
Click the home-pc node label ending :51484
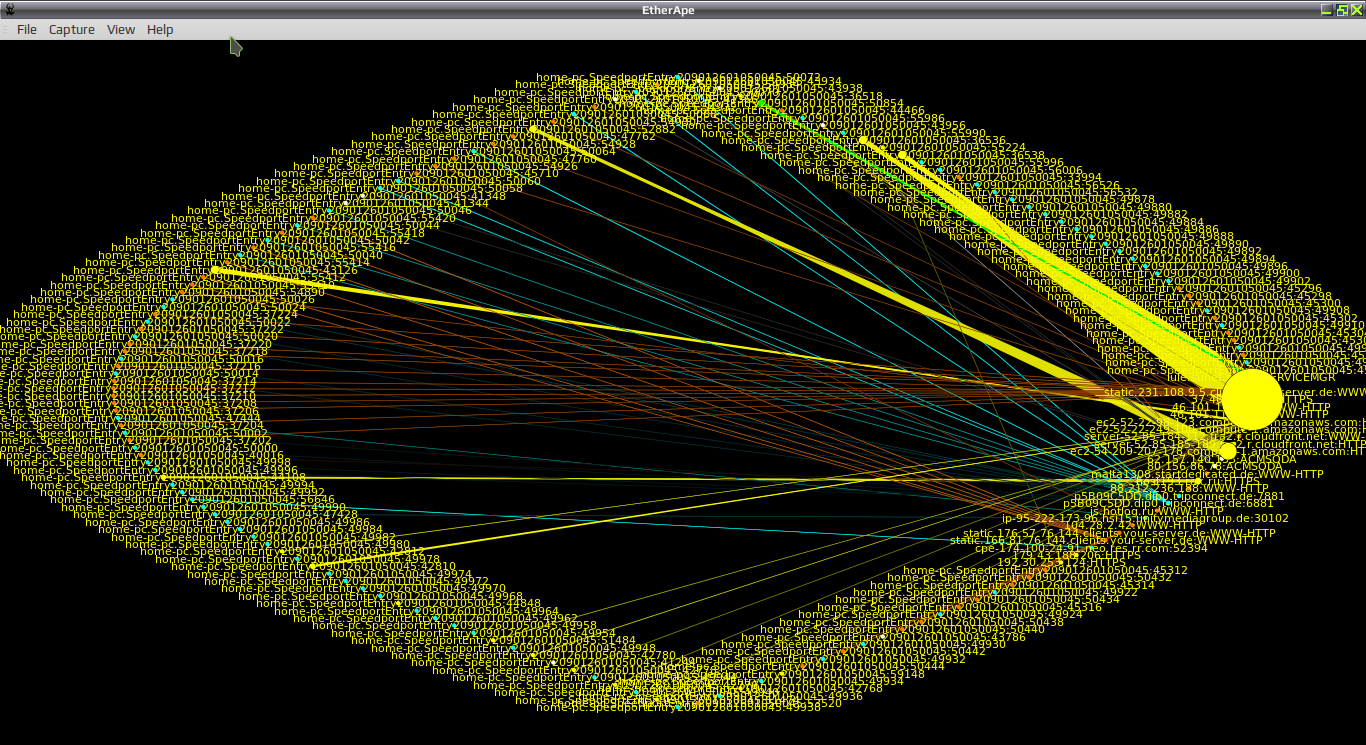point(493,640)
